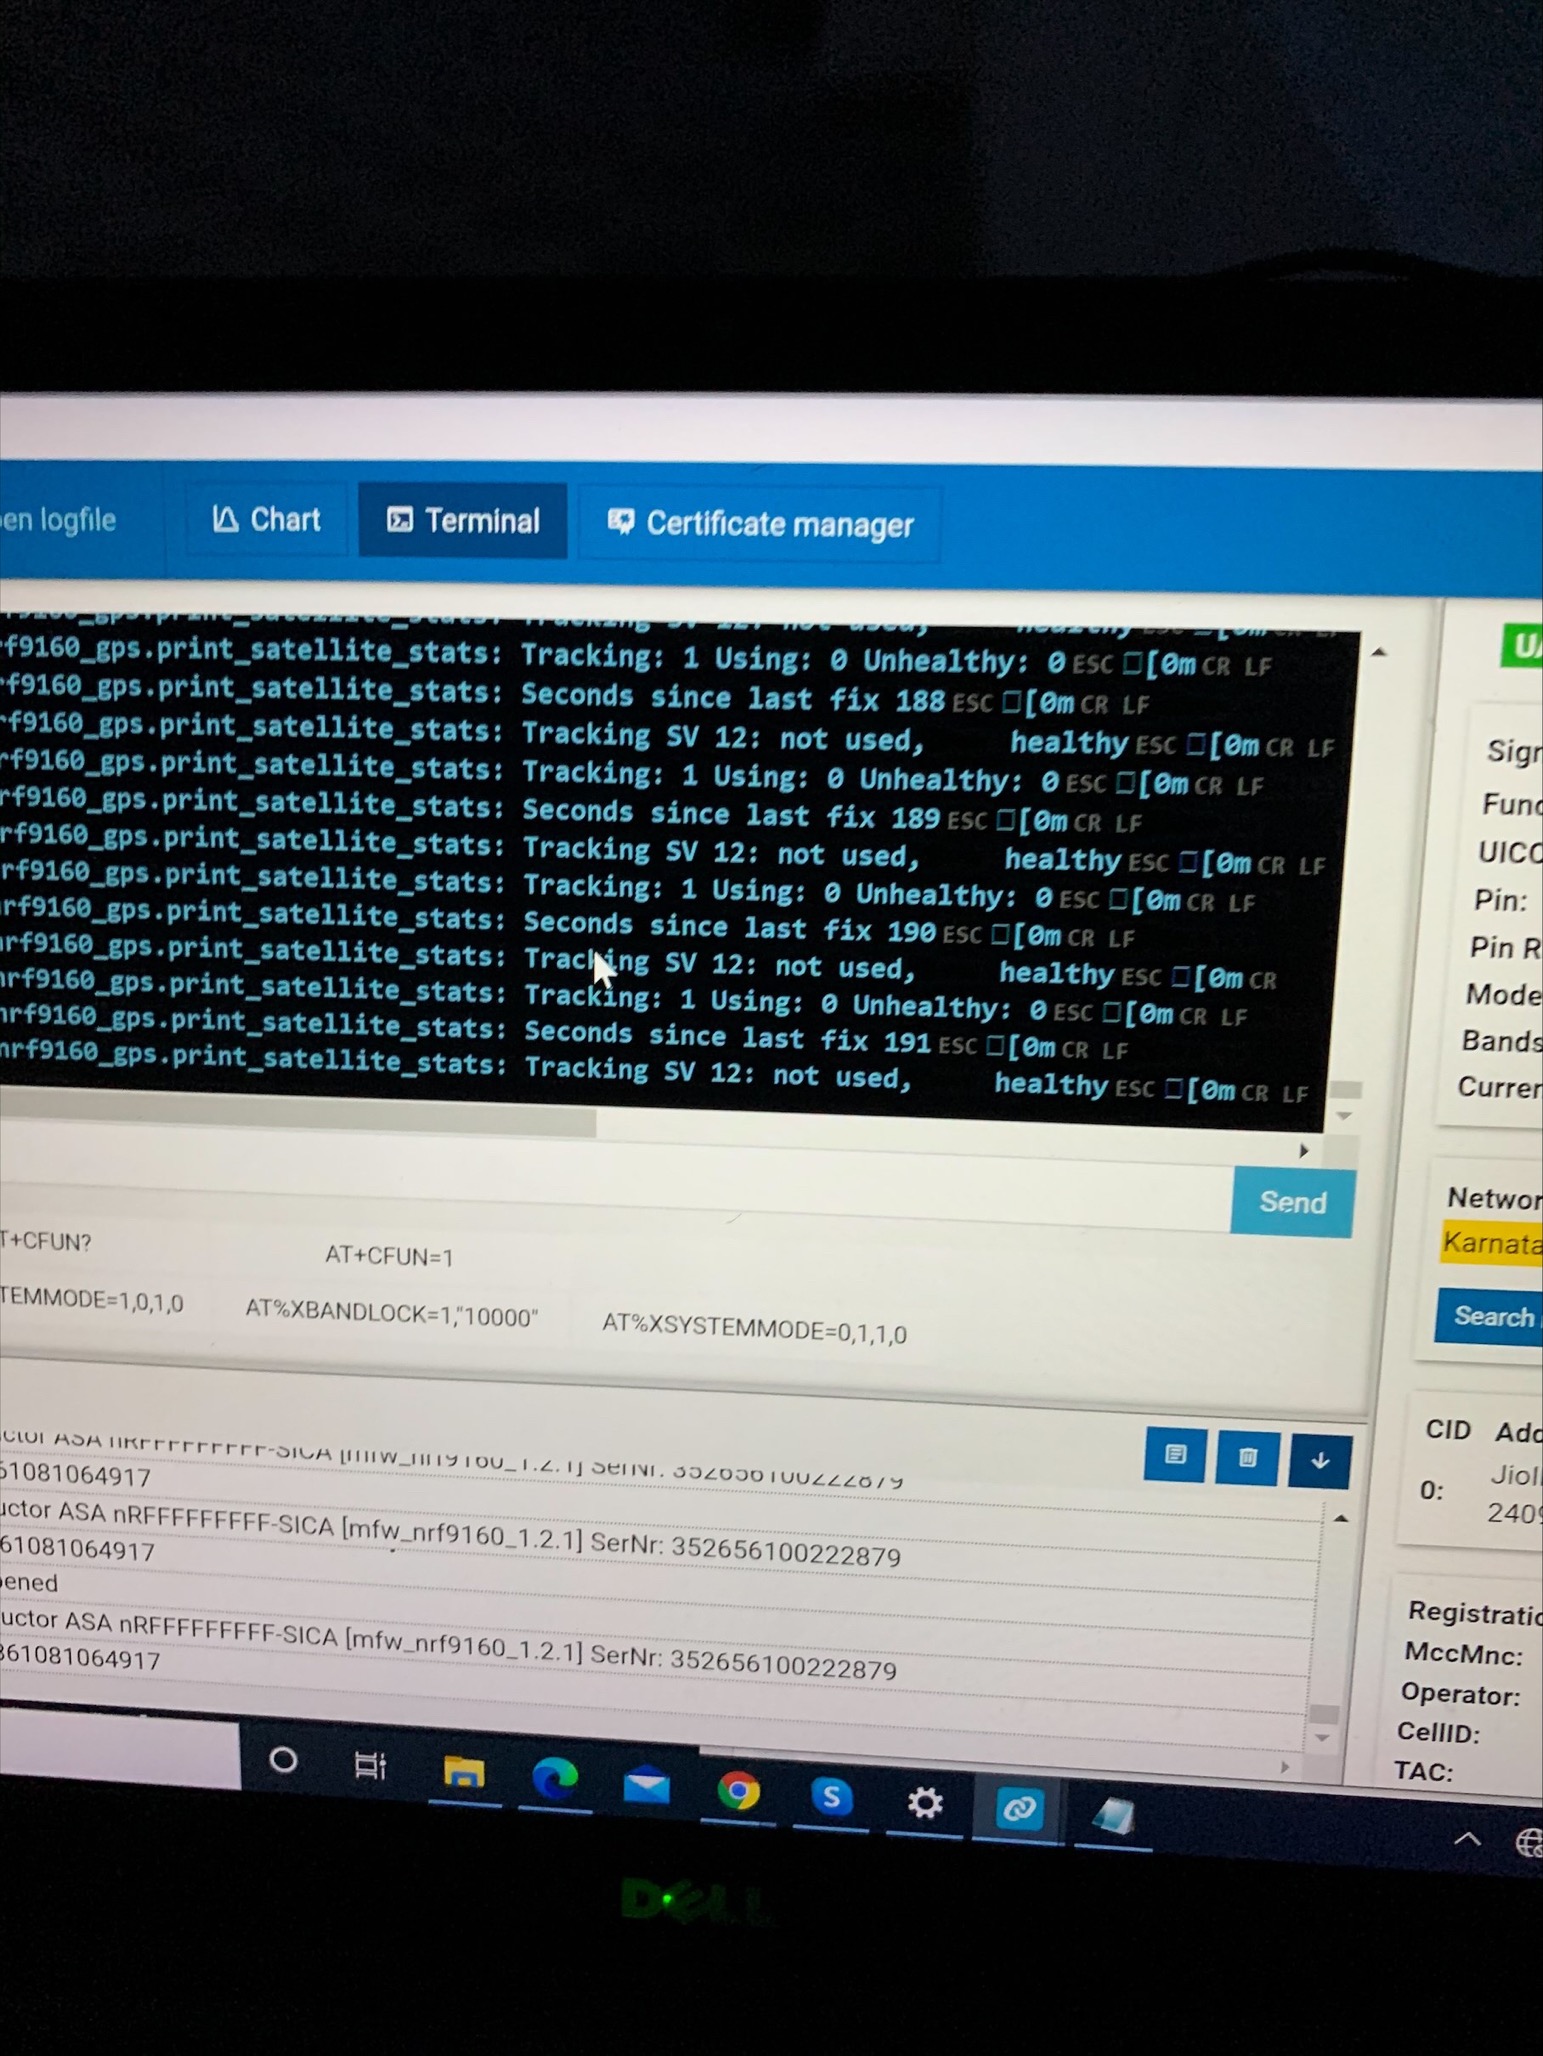Open the Mail app from the taskbar
This screenshot has width=1543, height=2056.
coord(646,1786)
